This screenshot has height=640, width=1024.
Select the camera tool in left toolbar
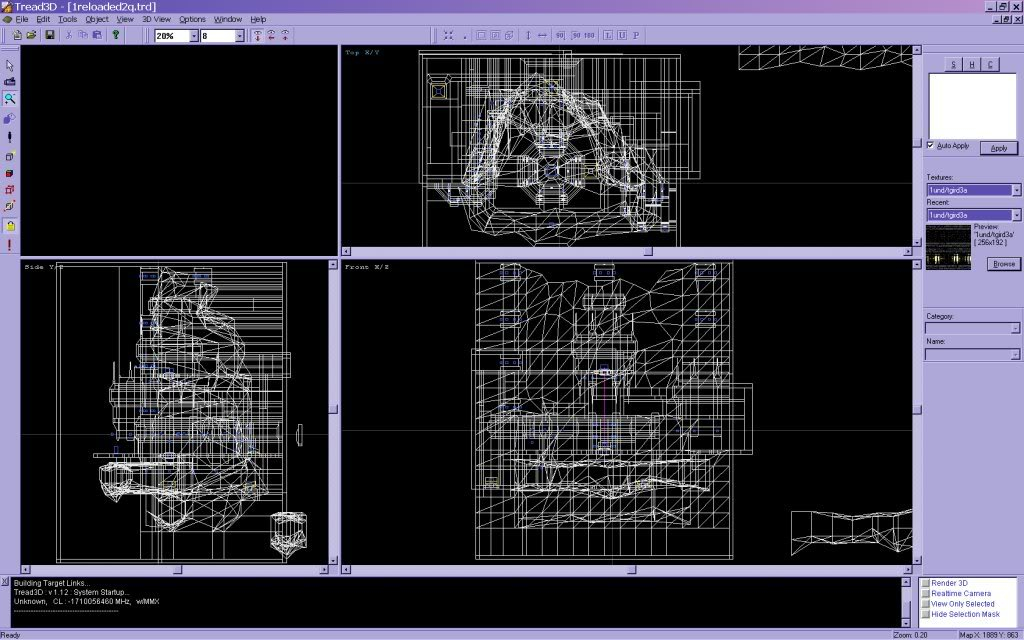[10, 81]
